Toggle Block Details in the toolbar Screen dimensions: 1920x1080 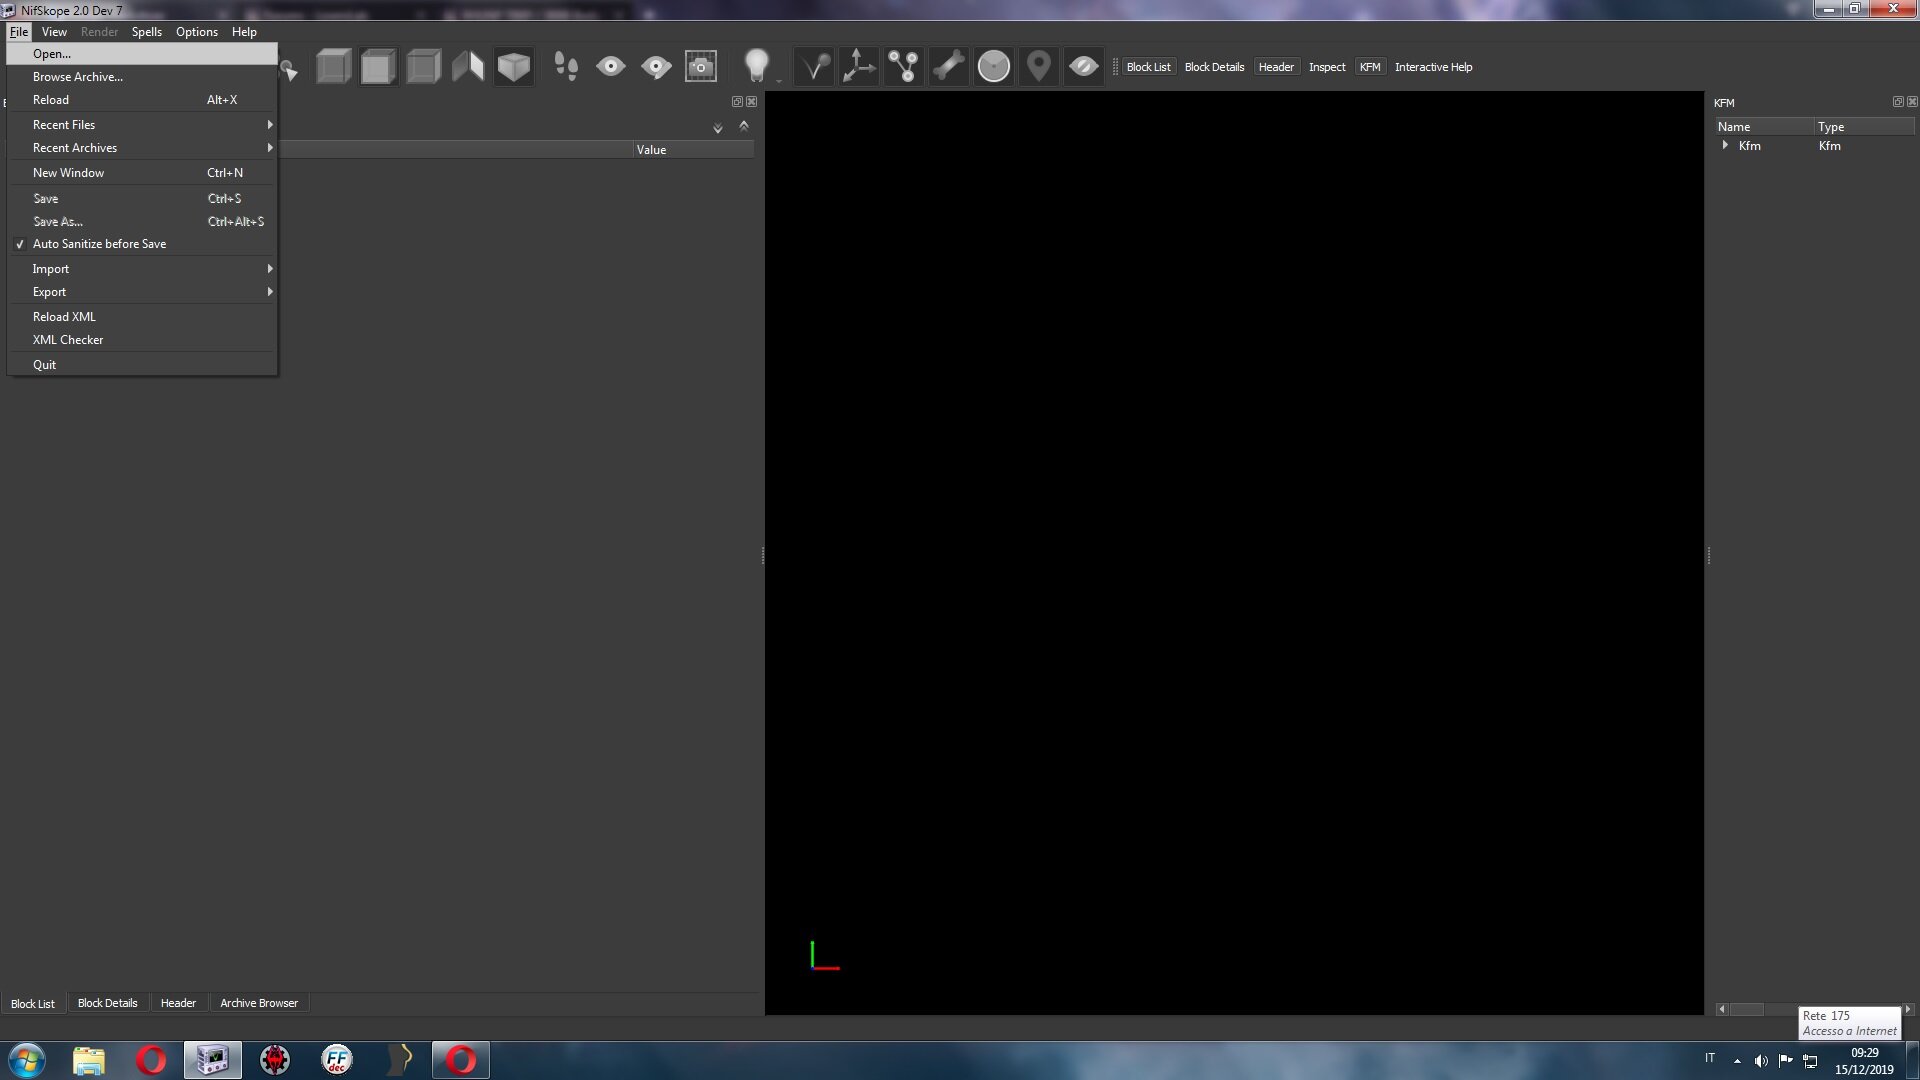[1214, 67]
